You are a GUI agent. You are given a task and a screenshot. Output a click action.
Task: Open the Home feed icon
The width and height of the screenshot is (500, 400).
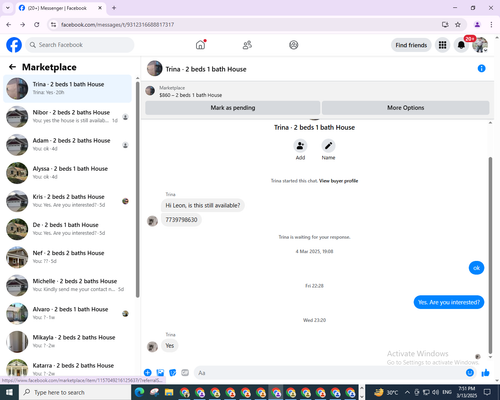pos(200,45)
